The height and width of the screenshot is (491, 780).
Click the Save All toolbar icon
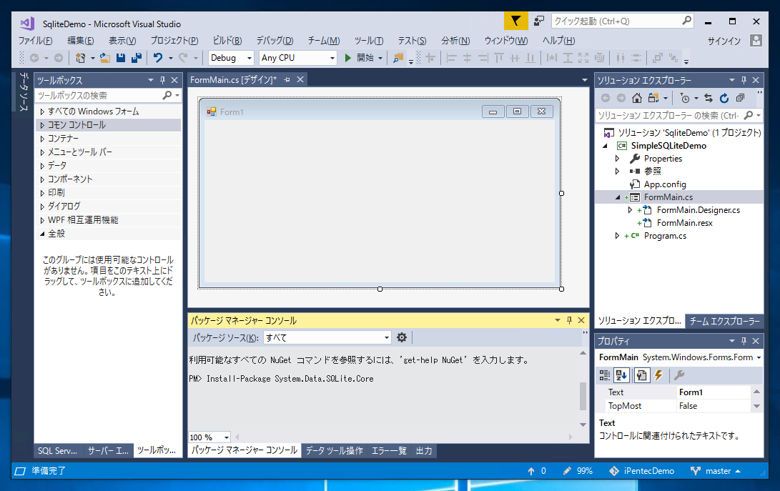(136, 58)
